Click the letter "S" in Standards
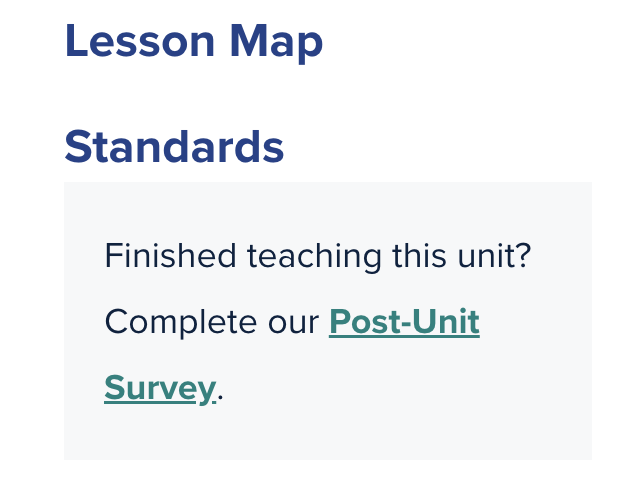642x492 pixels. coord(78,147)
